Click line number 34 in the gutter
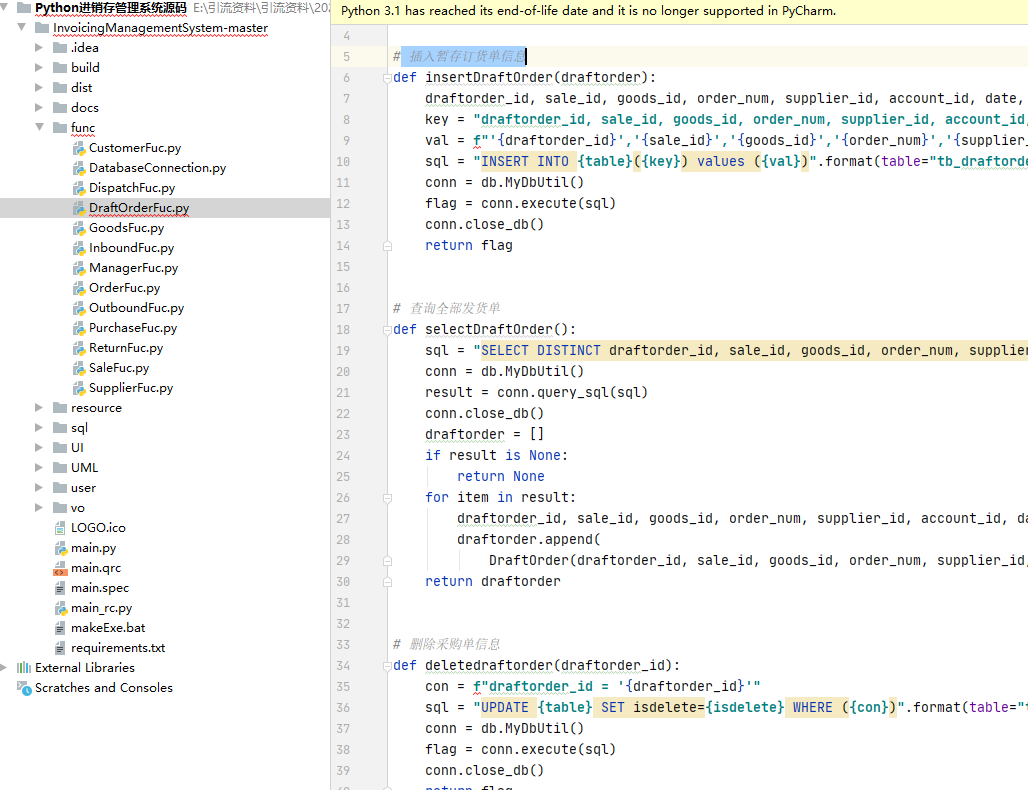This screenshot has width=1028, height=790. (343, 666)
